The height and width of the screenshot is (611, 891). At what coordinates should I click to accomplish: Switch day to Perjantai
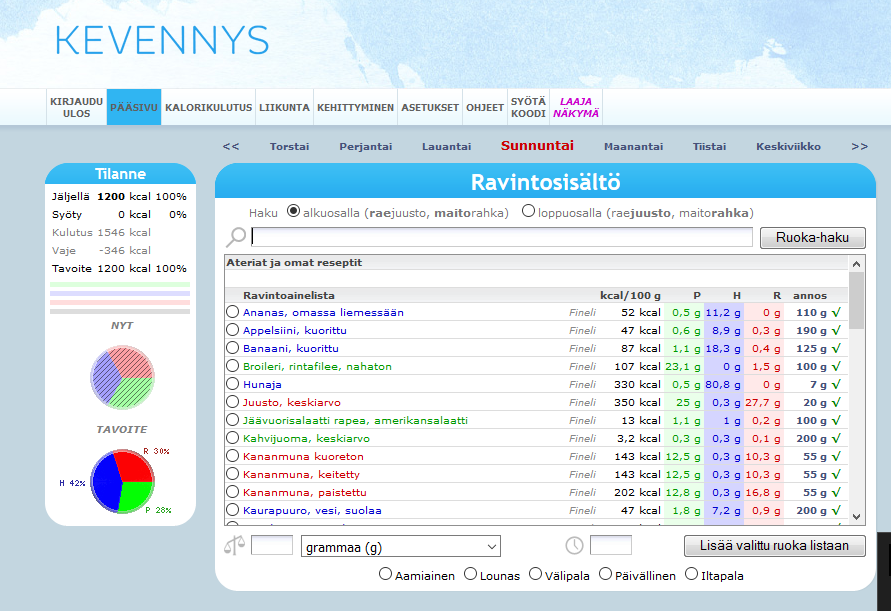click(x=365, y=147)
